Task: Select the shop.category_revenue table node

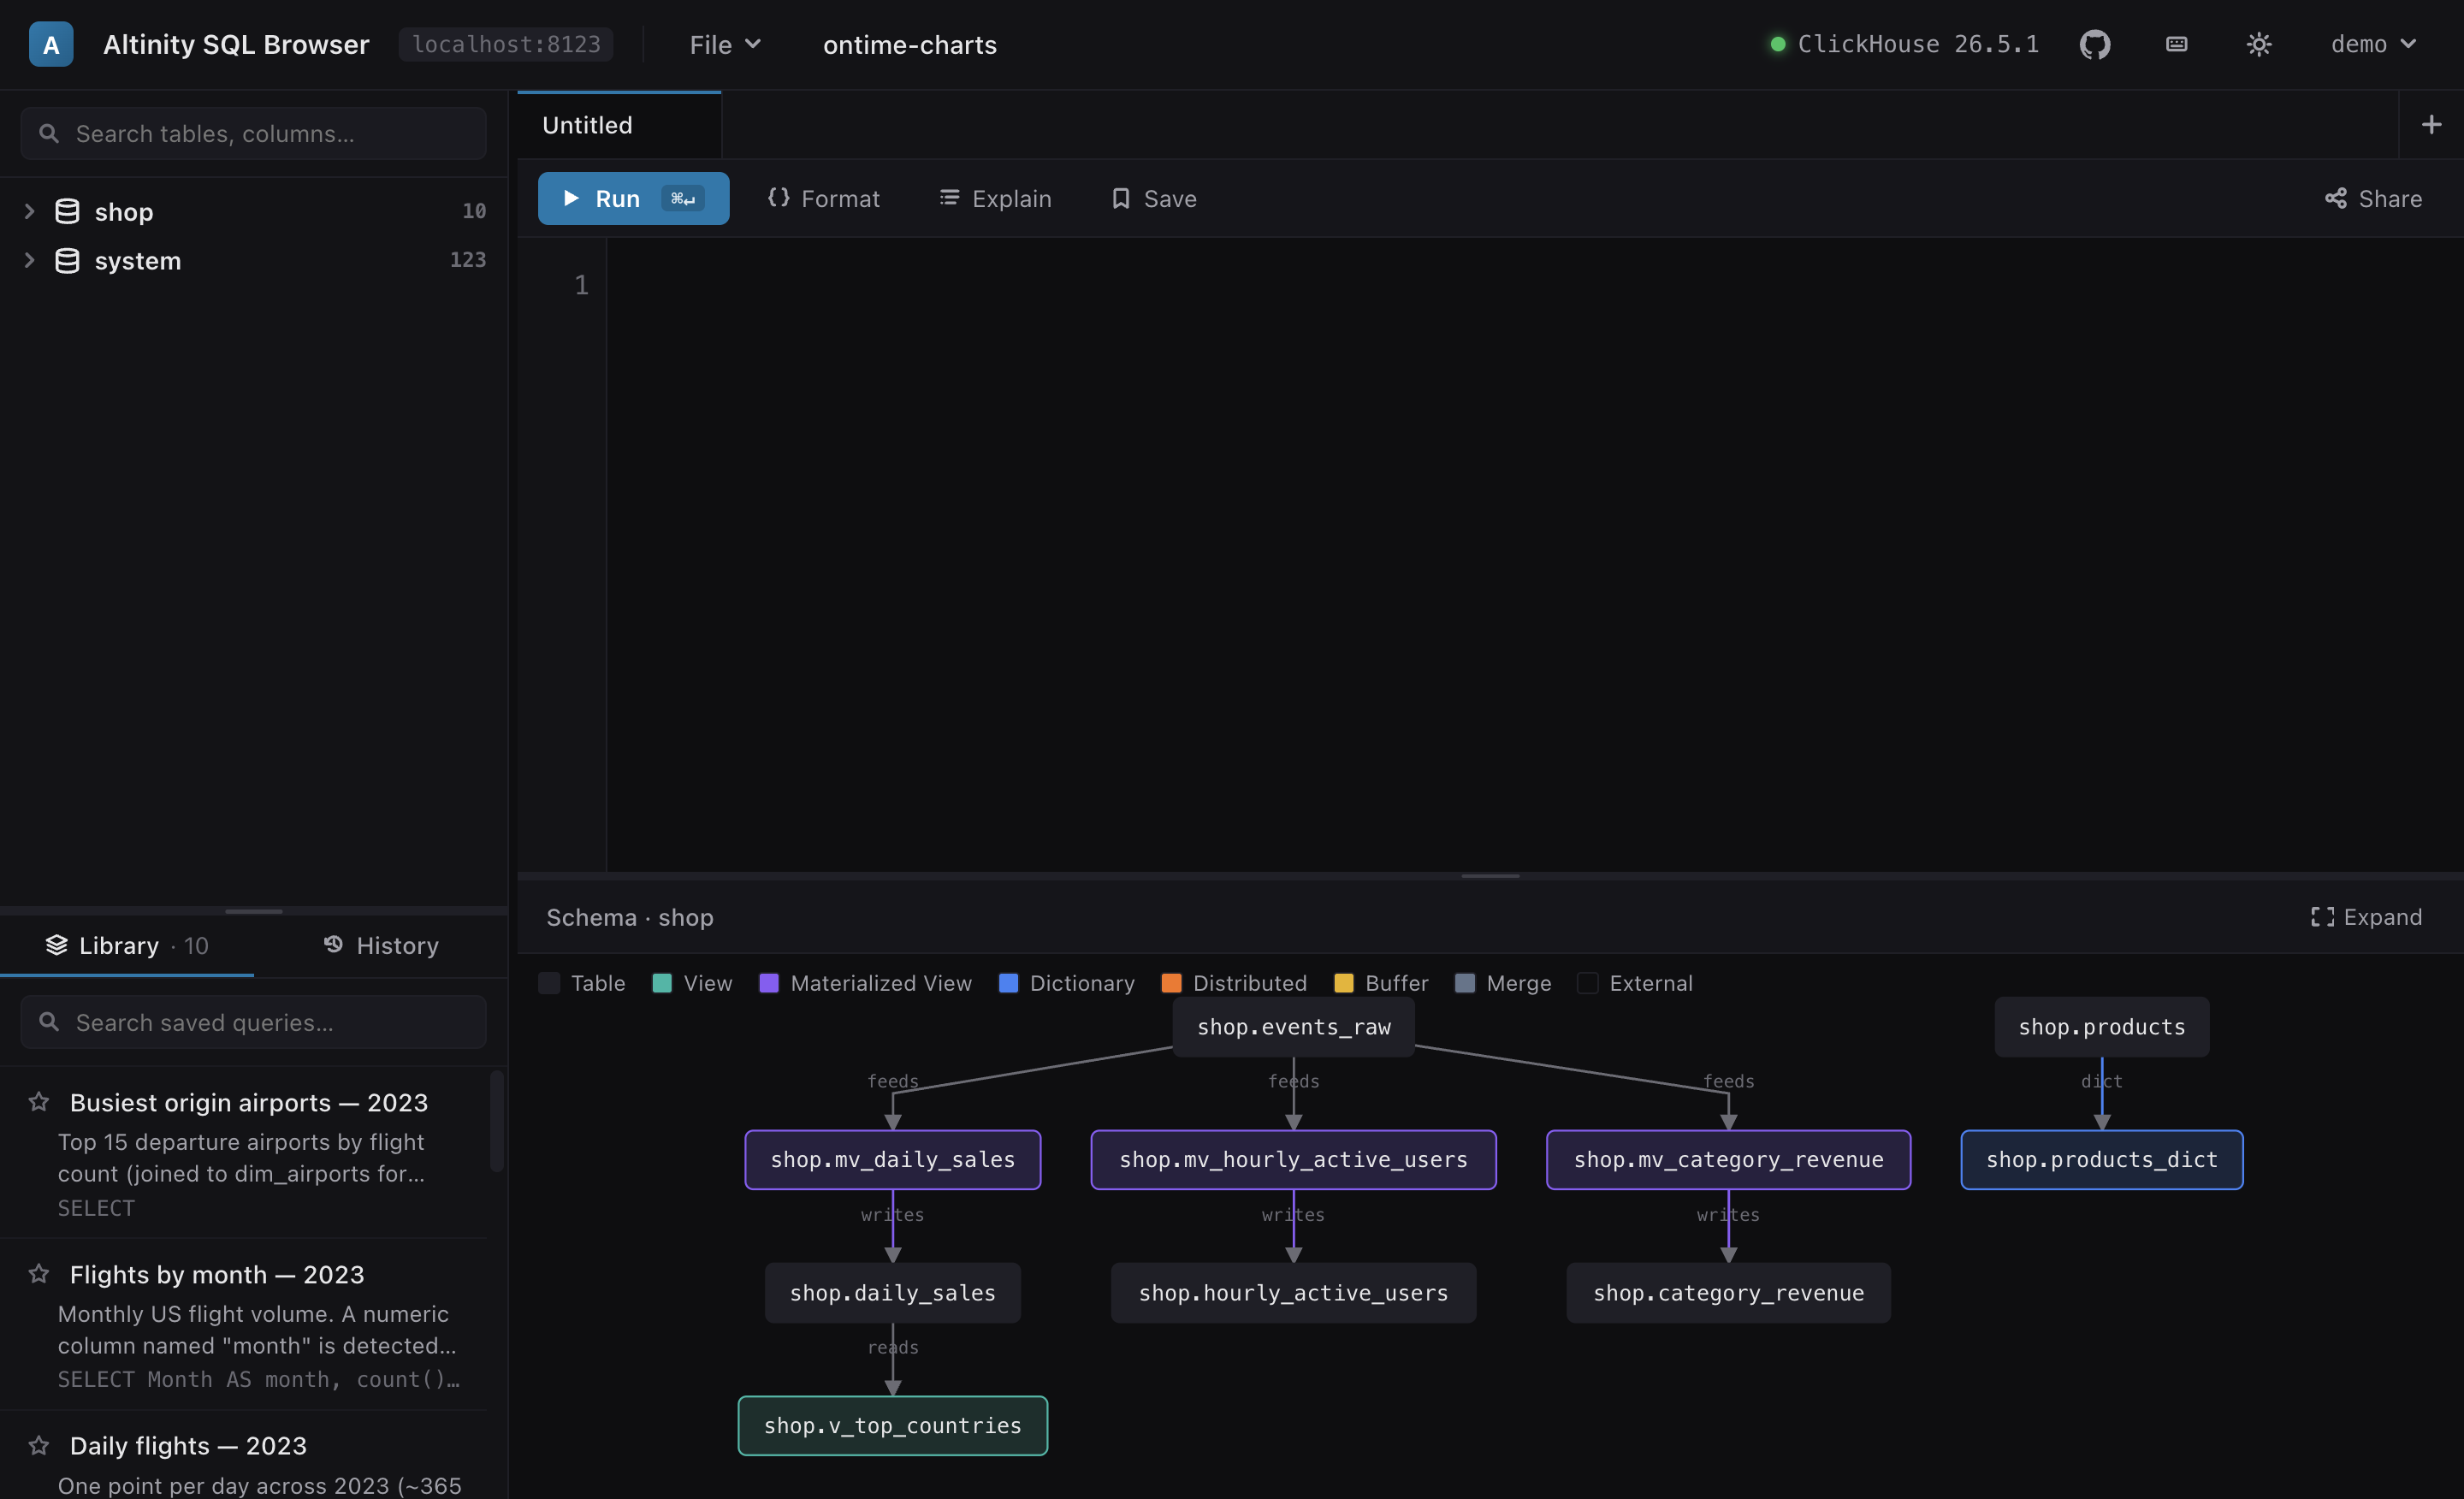Action: (1728, 1292)
